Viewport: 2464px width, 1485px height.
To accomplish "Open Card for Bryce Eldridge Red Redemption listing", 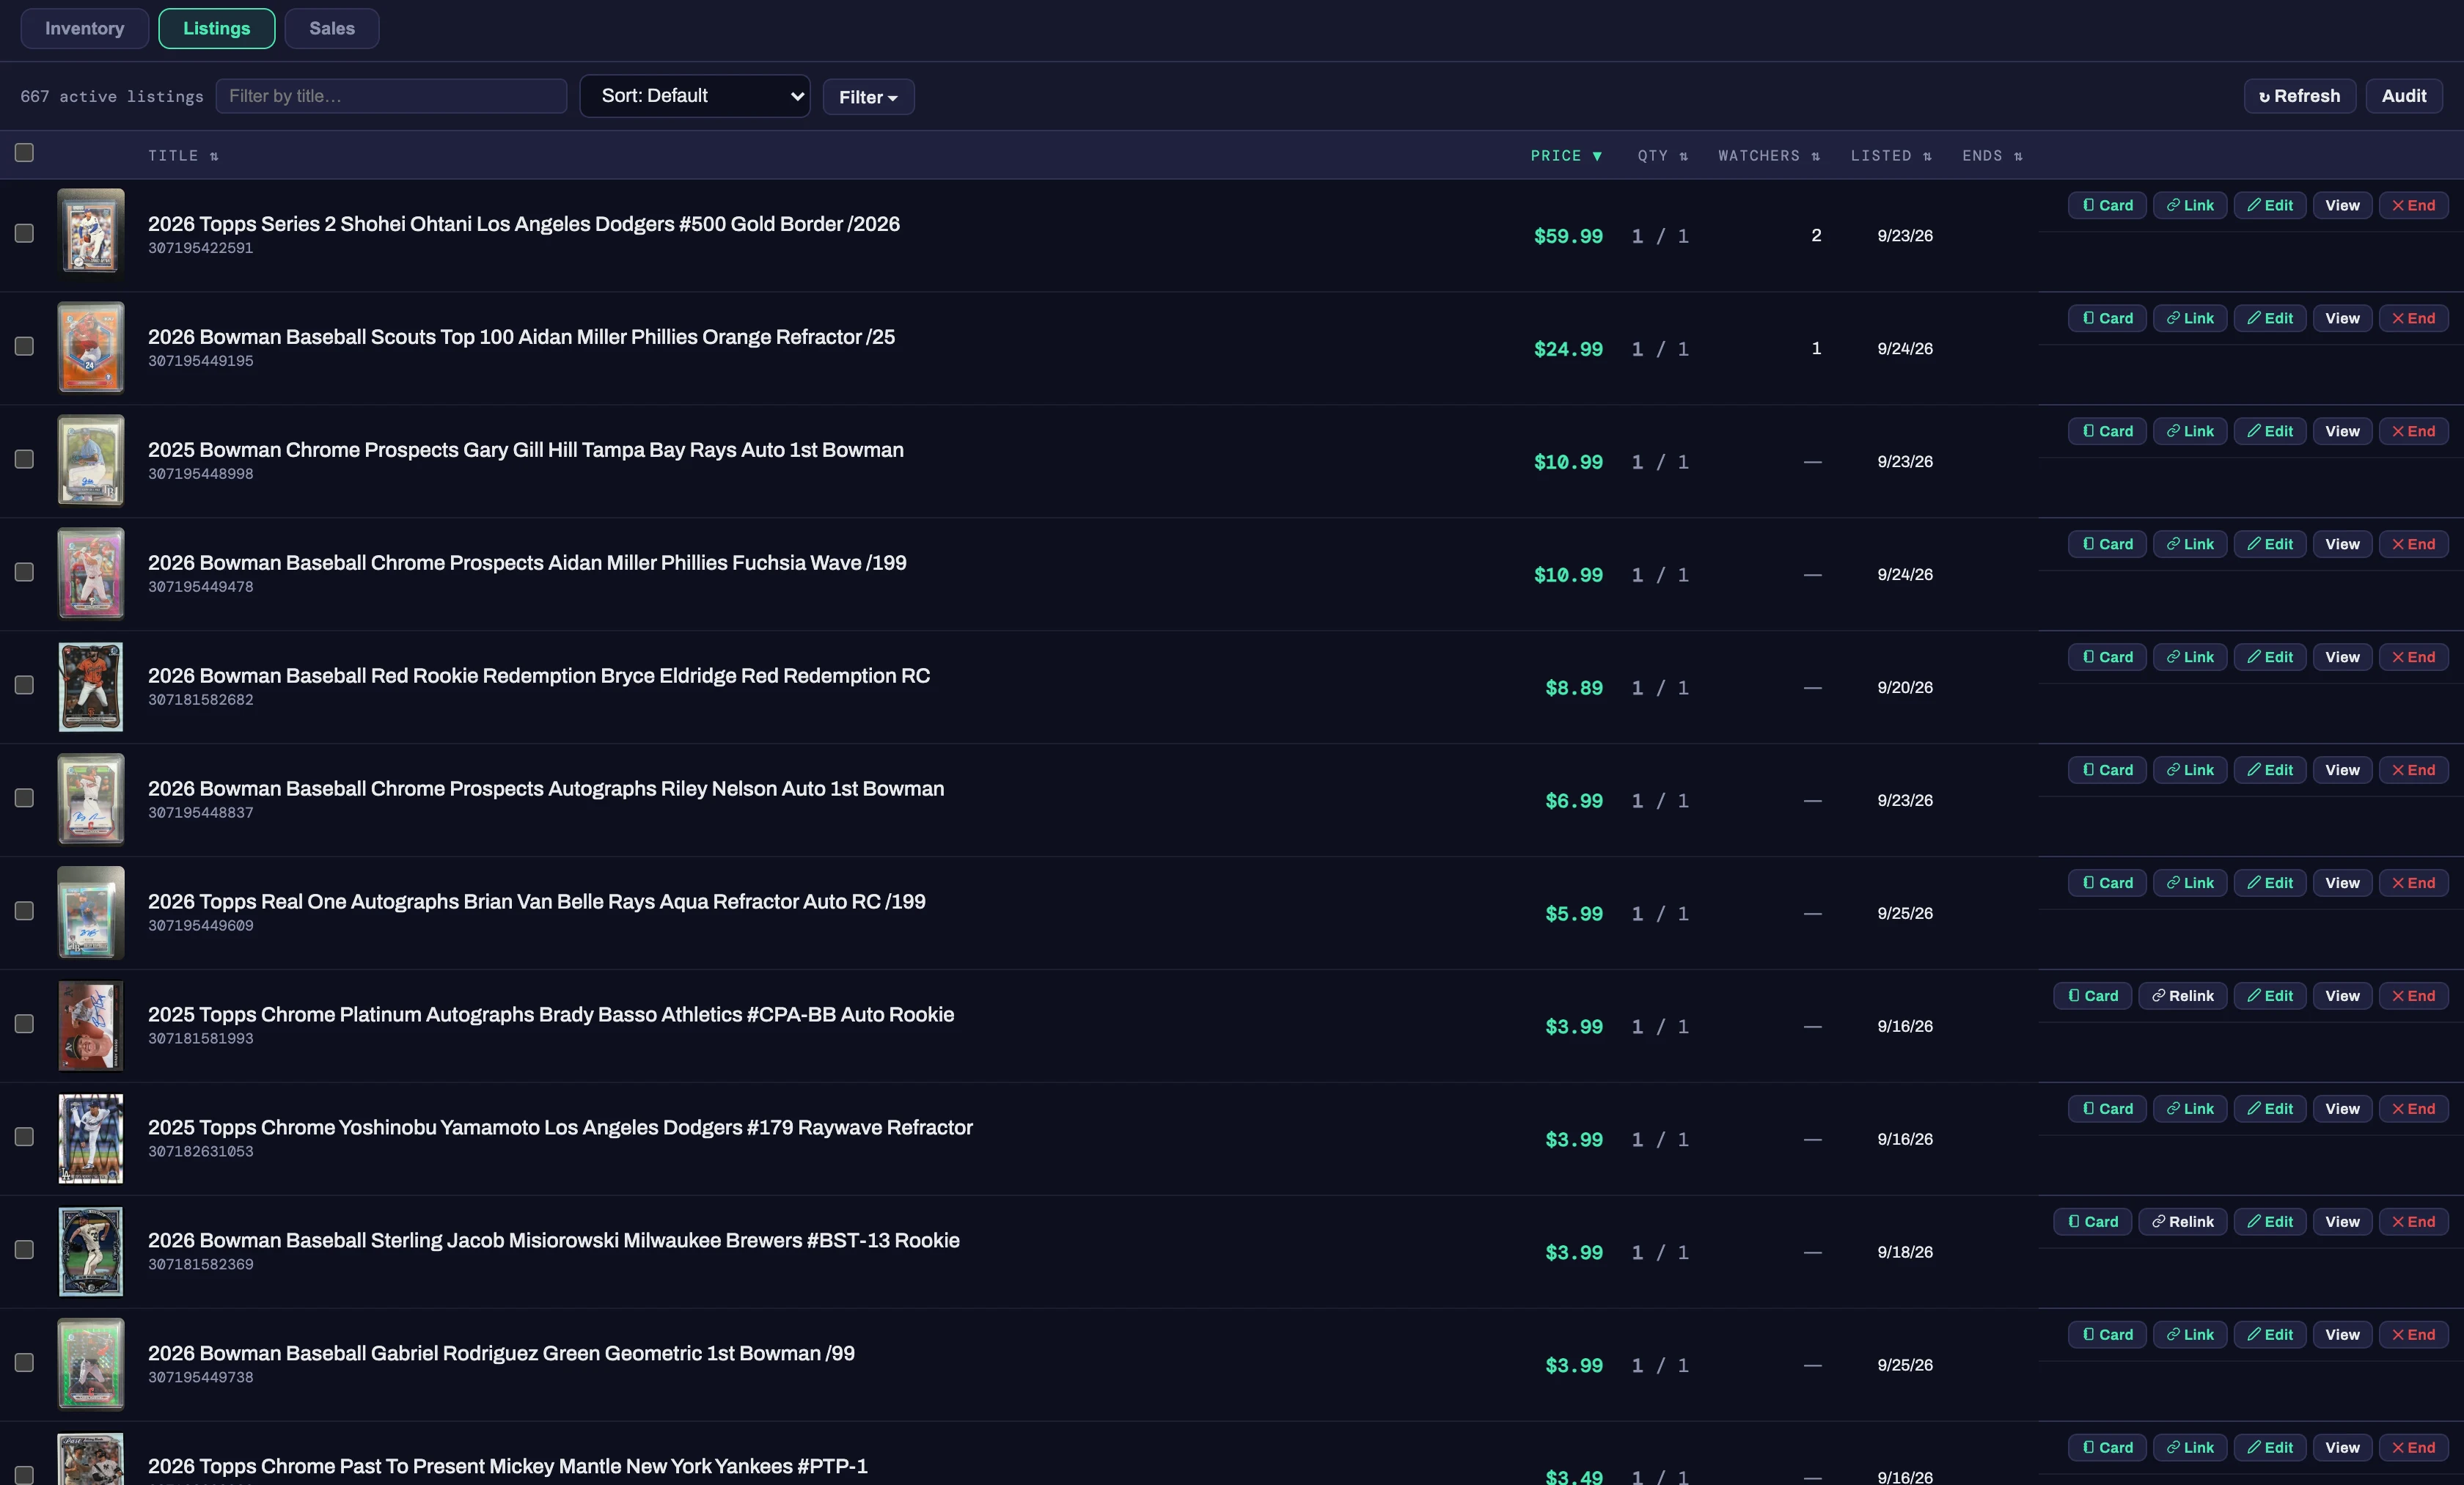I will pyautogui.click(x=2106, y=657).
